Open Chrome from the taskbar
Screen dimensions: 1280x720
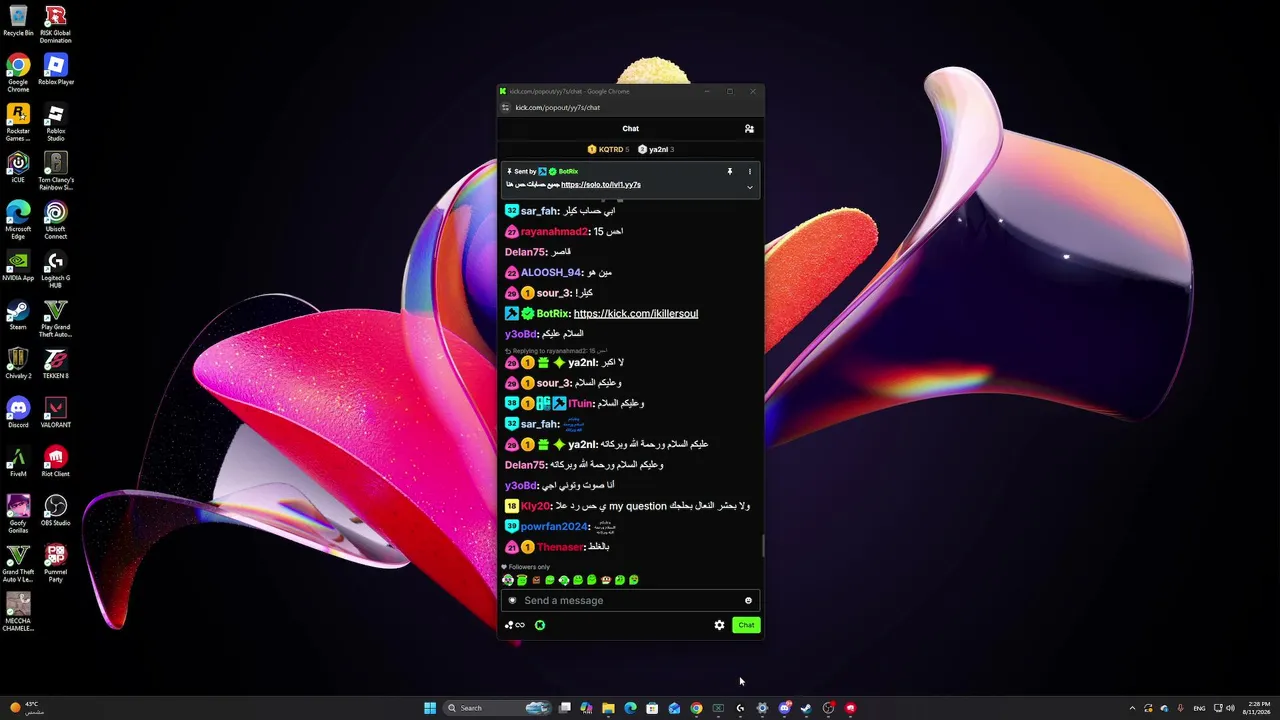tap(696, 708)
